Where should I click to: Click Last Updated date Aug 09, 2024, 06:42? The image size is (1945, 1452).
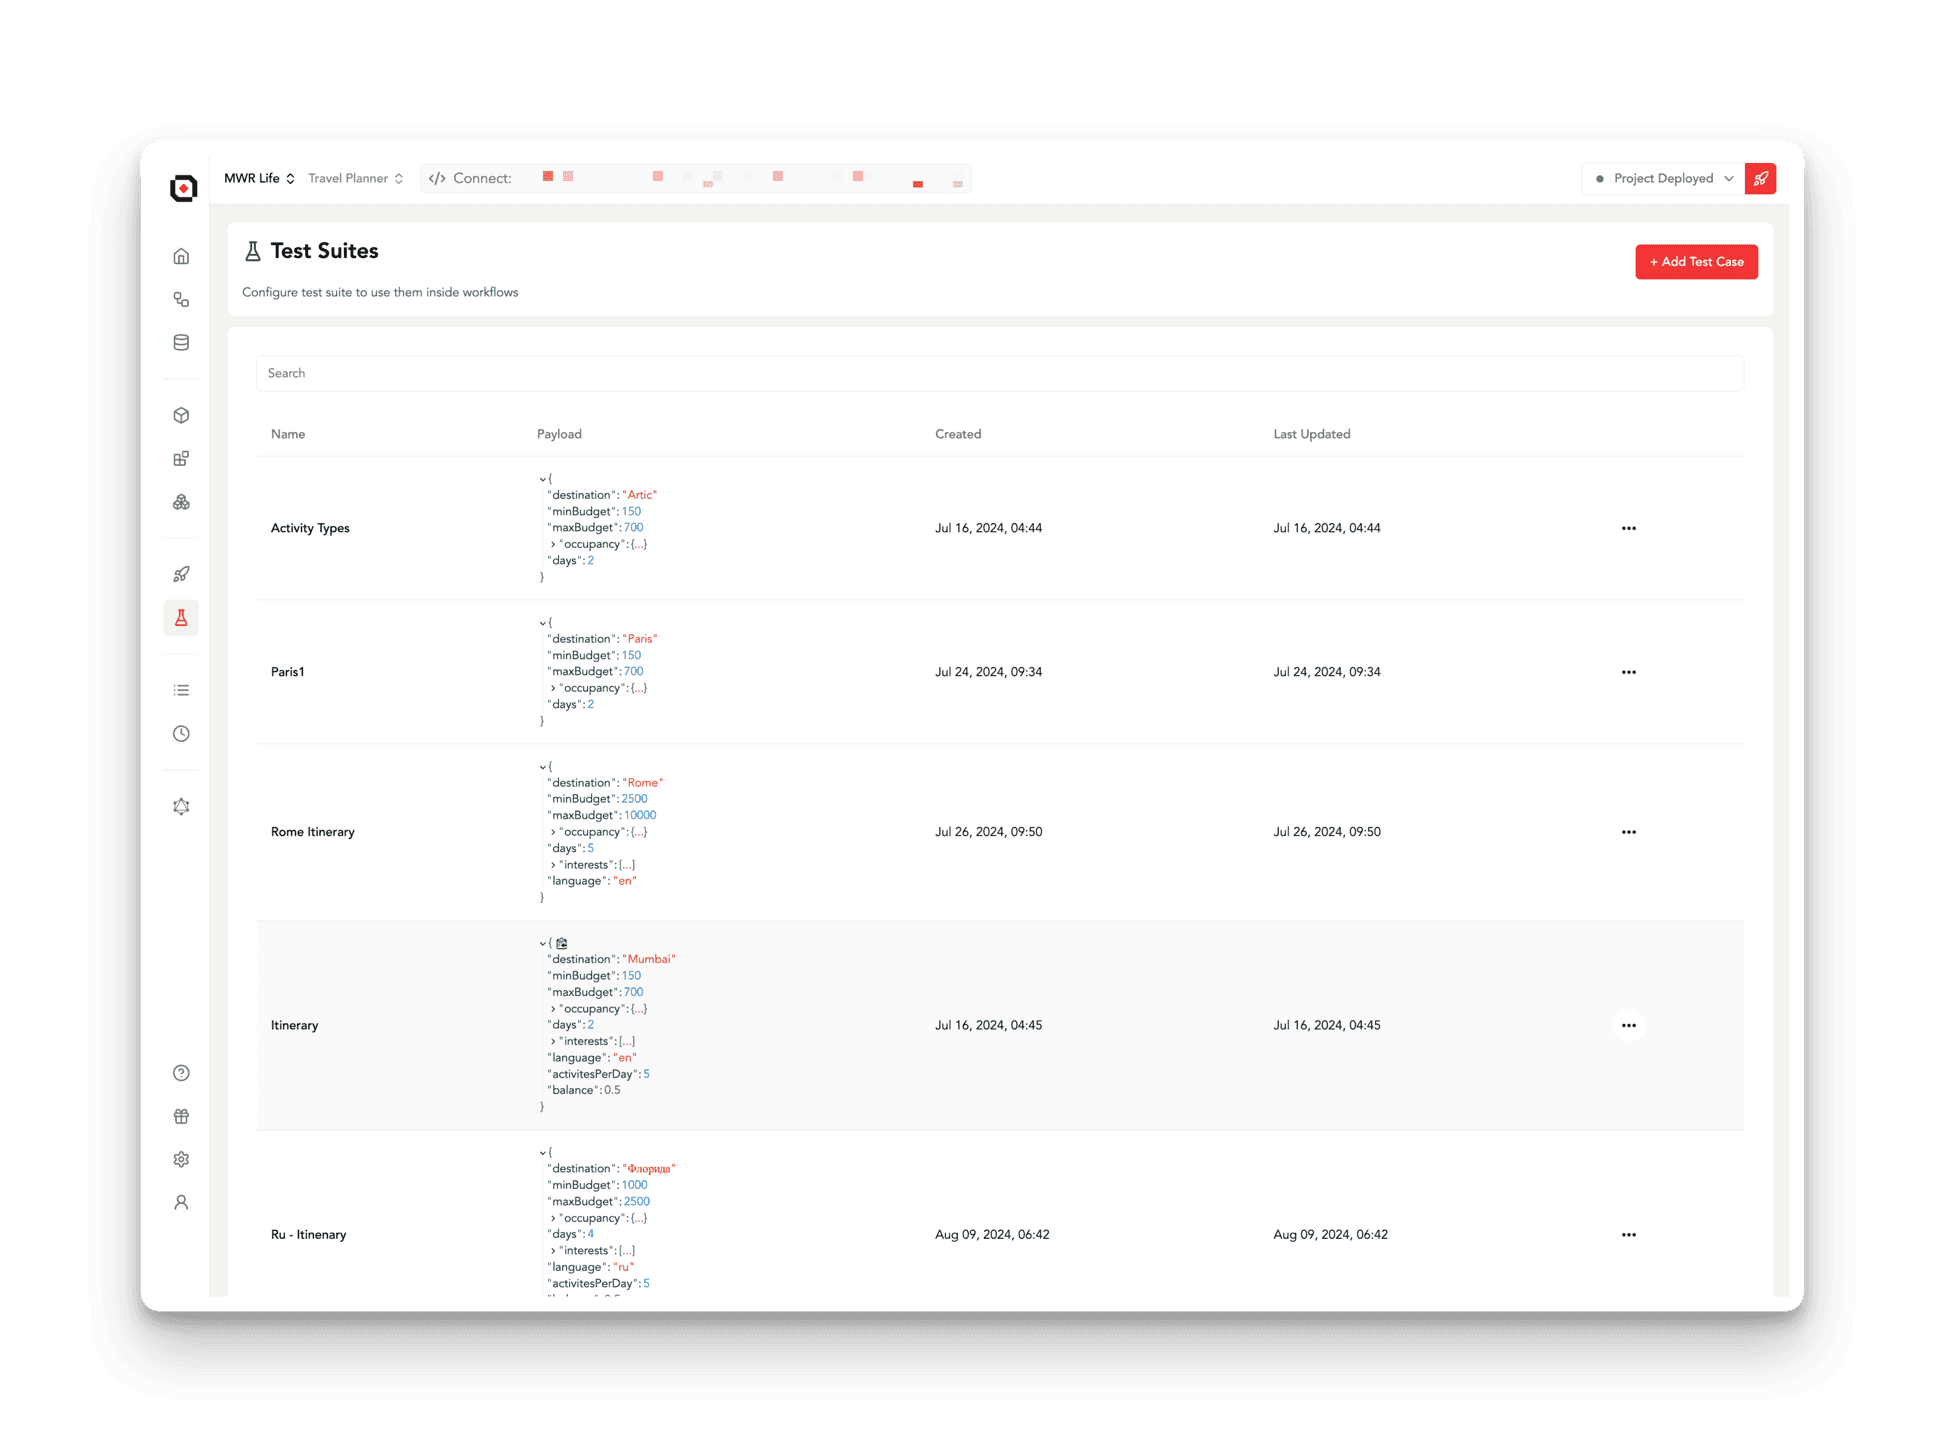point(1330,1235)
